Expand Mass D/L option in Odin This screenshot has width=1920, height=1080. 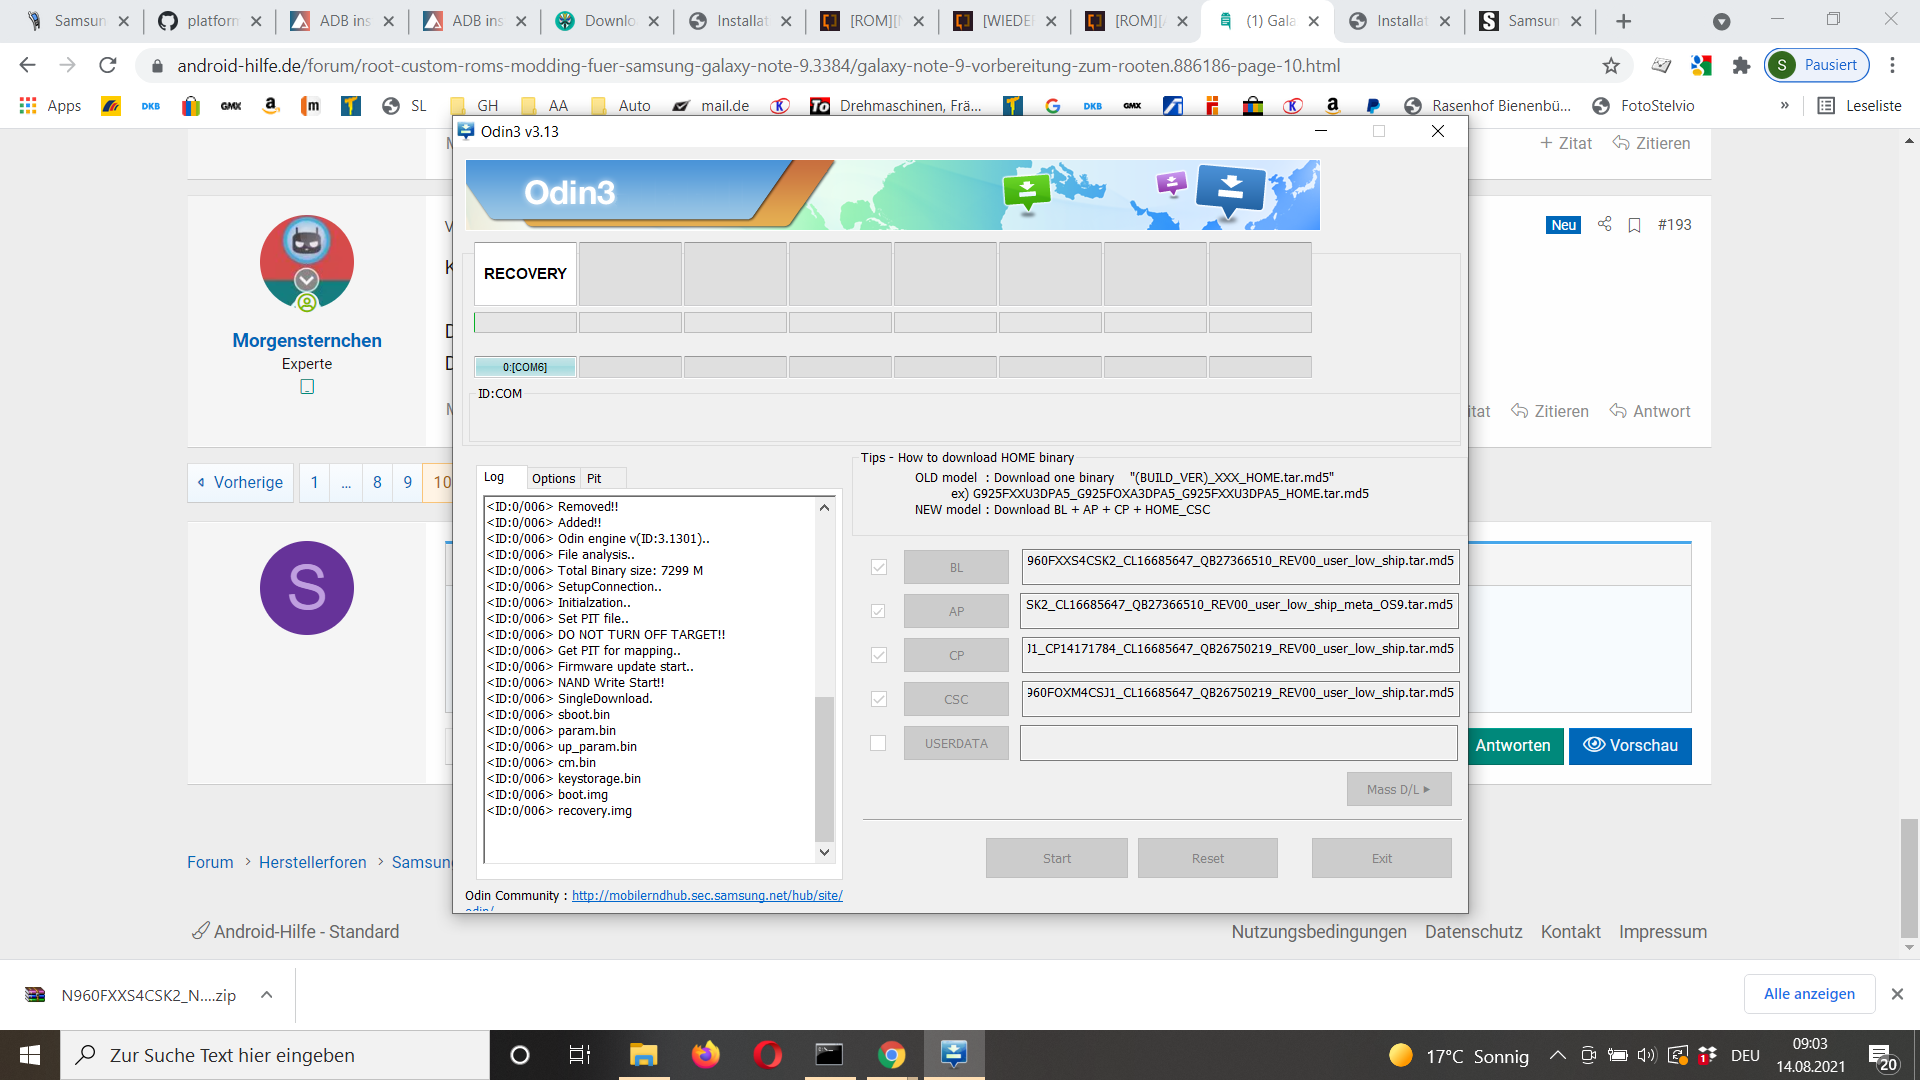1399,789
